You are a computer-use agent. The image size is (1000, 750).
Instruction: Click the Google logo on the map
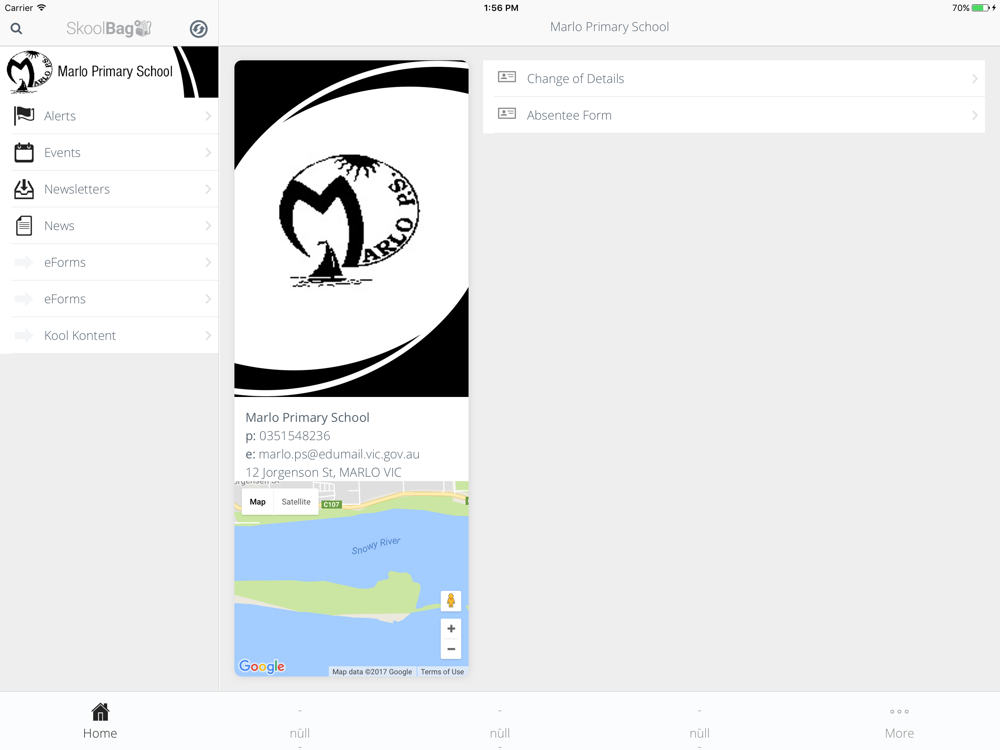(261, 666)
